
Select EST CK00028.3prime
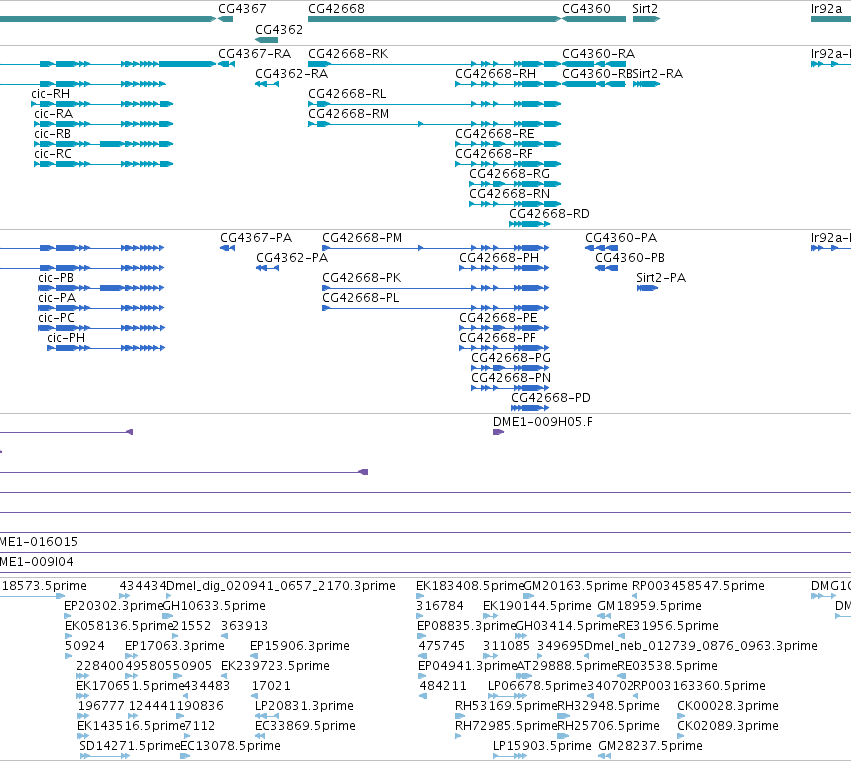[x=728, y=706]
